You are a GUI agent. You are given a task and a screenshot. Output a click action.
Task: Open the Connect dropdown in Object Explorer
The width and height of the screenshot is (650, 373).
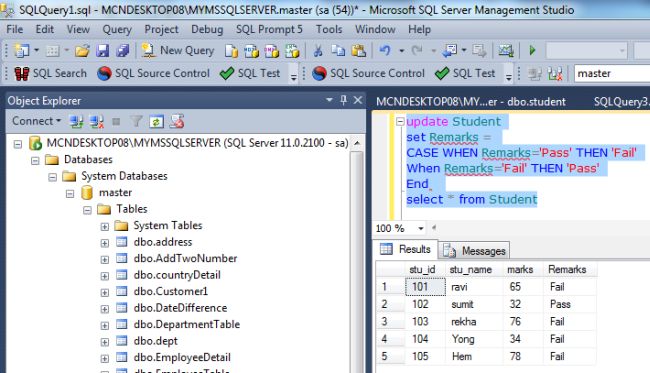pyautogui.click(x=36, y=121)
